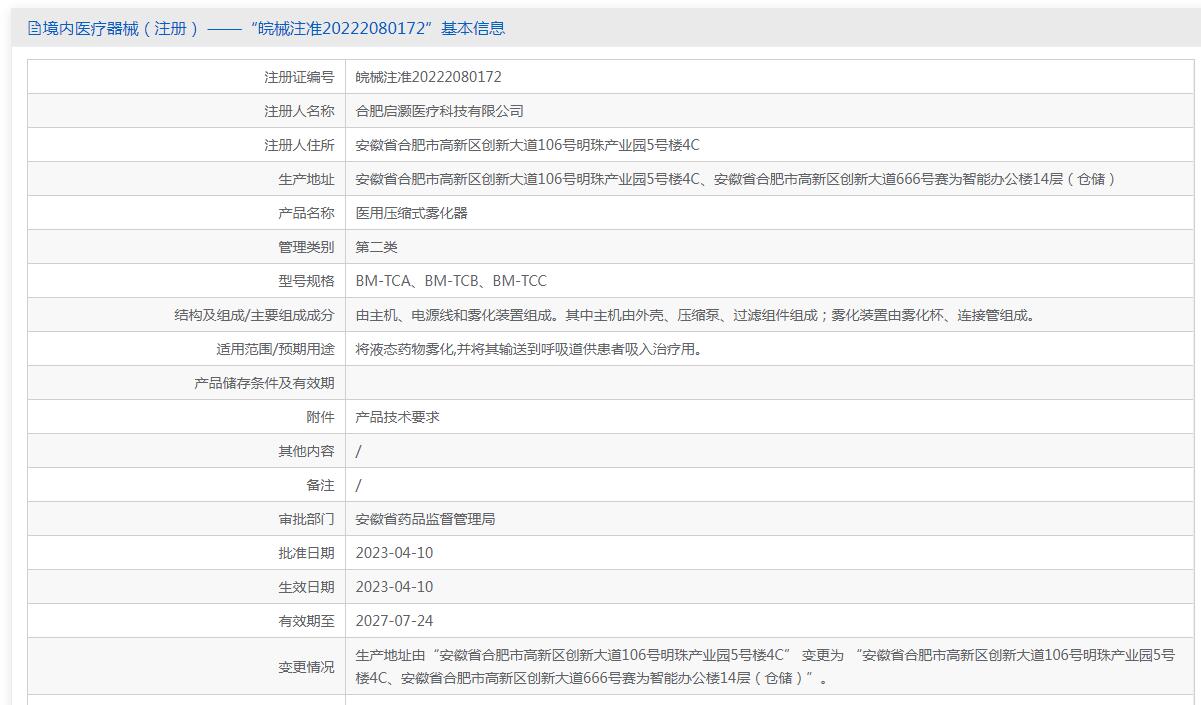Click the 其他内容 label
The image size is (1201, 705).
(x=306, y=451)
